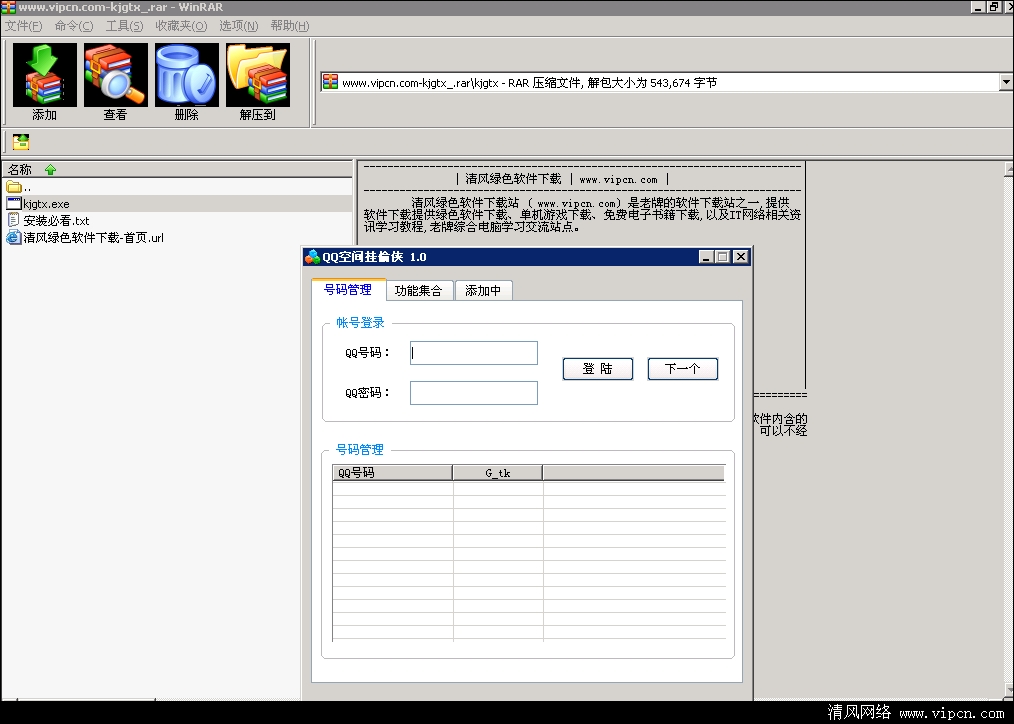Viewport: 1014px width, 724px height.
Task: Click the Add (添加) toolbar icon
Action: click(45, 75)
